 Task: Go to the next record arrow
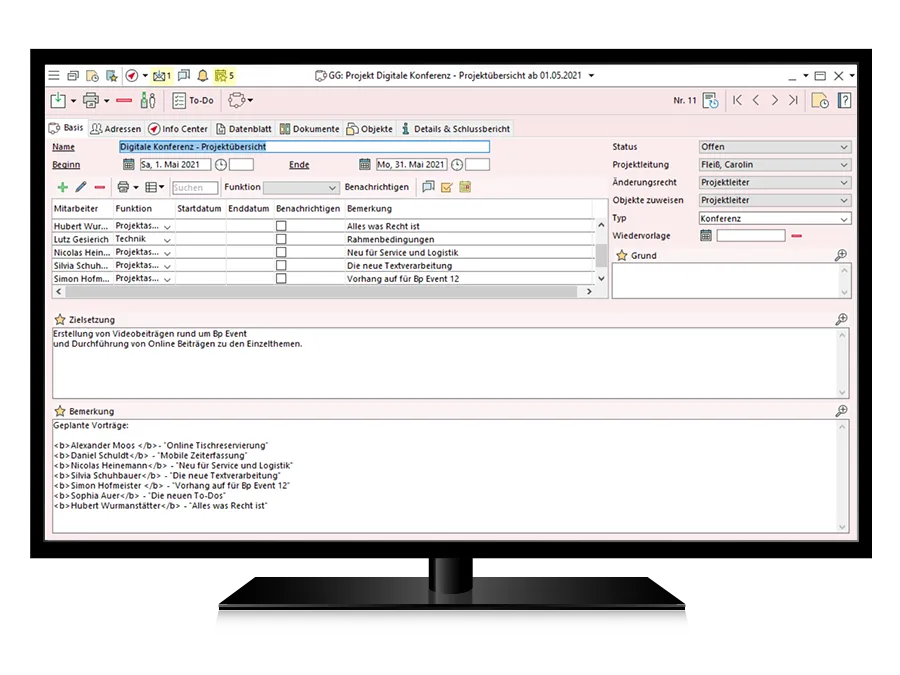pos(774,100)
